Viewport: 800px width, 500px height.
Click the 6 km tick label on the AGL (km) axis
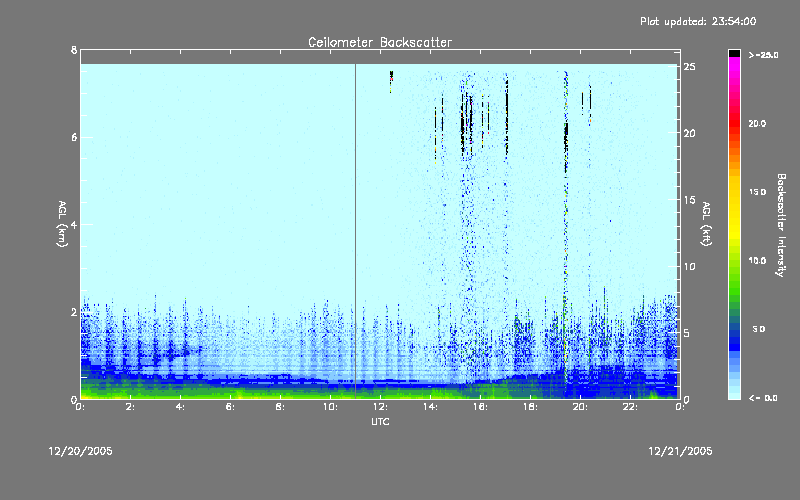74,137
